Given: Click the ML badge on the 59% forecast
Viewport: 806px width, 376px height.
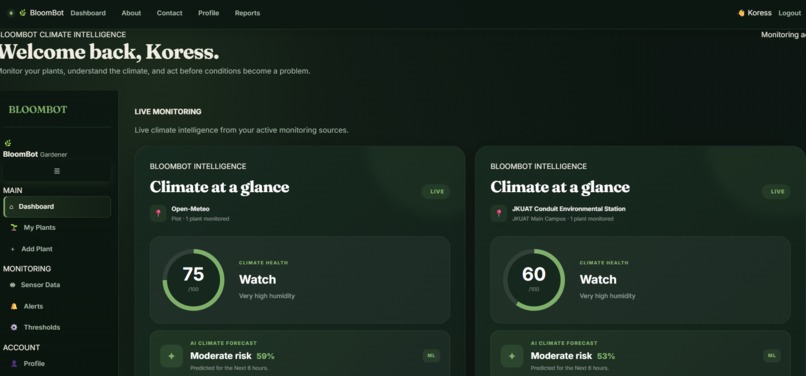Looking at the screenshot, I should (x=431, y=356).
